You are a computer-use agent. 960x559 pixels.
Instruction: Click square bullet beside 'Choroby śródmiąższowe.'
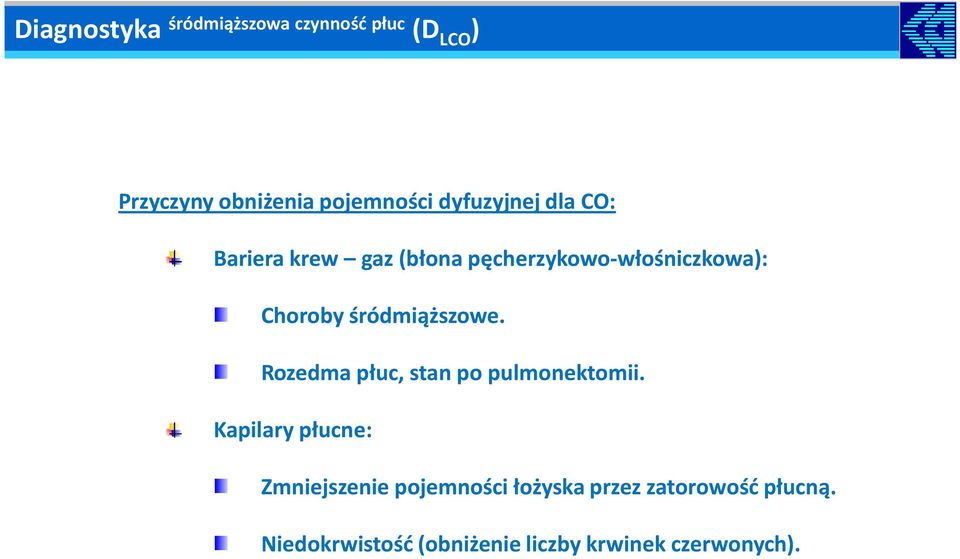click(x=221, y=315)
